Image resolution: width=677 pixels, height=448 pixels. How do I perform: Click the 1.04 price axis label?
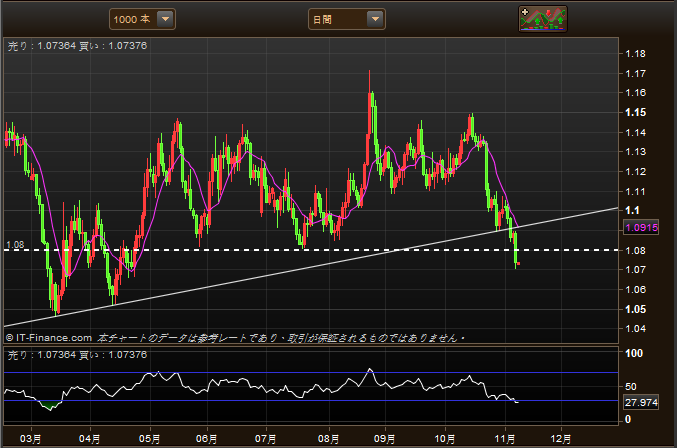tap(636, 328)
